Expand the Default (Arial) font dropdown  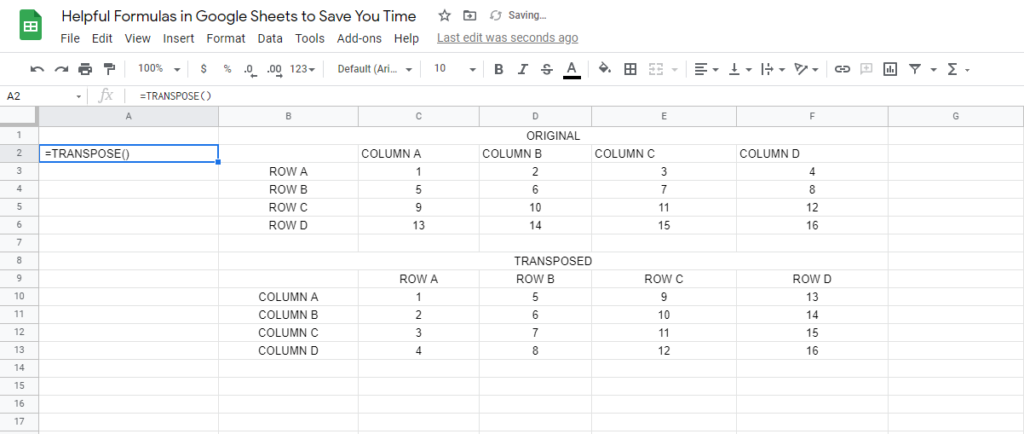(375, 69)
